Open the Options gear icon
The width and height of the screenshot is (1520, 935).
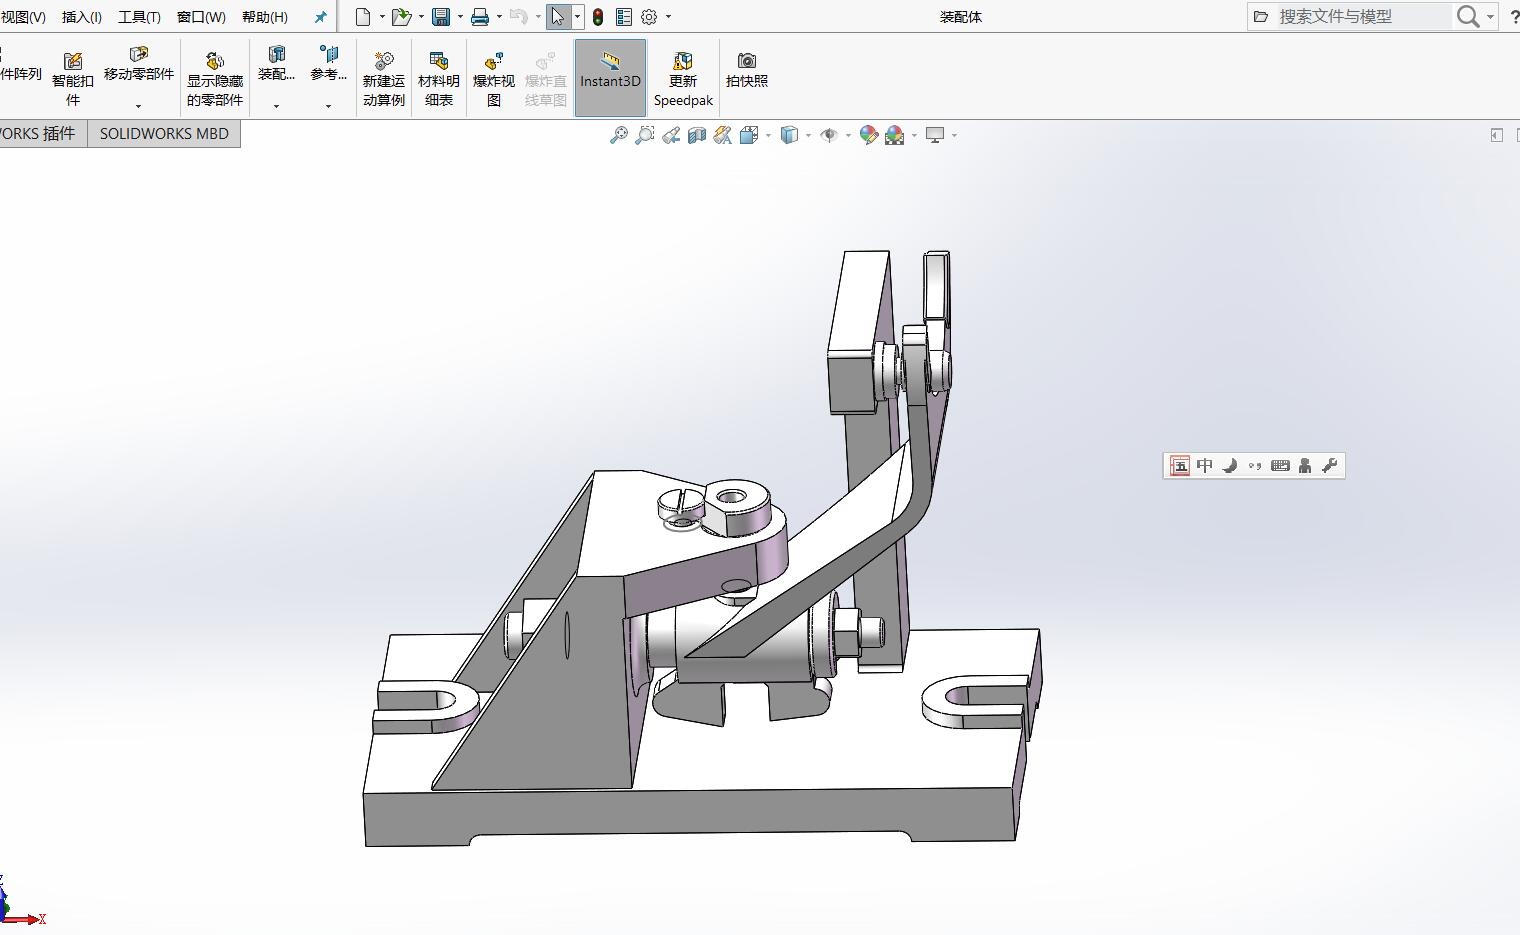pos(649,17)
